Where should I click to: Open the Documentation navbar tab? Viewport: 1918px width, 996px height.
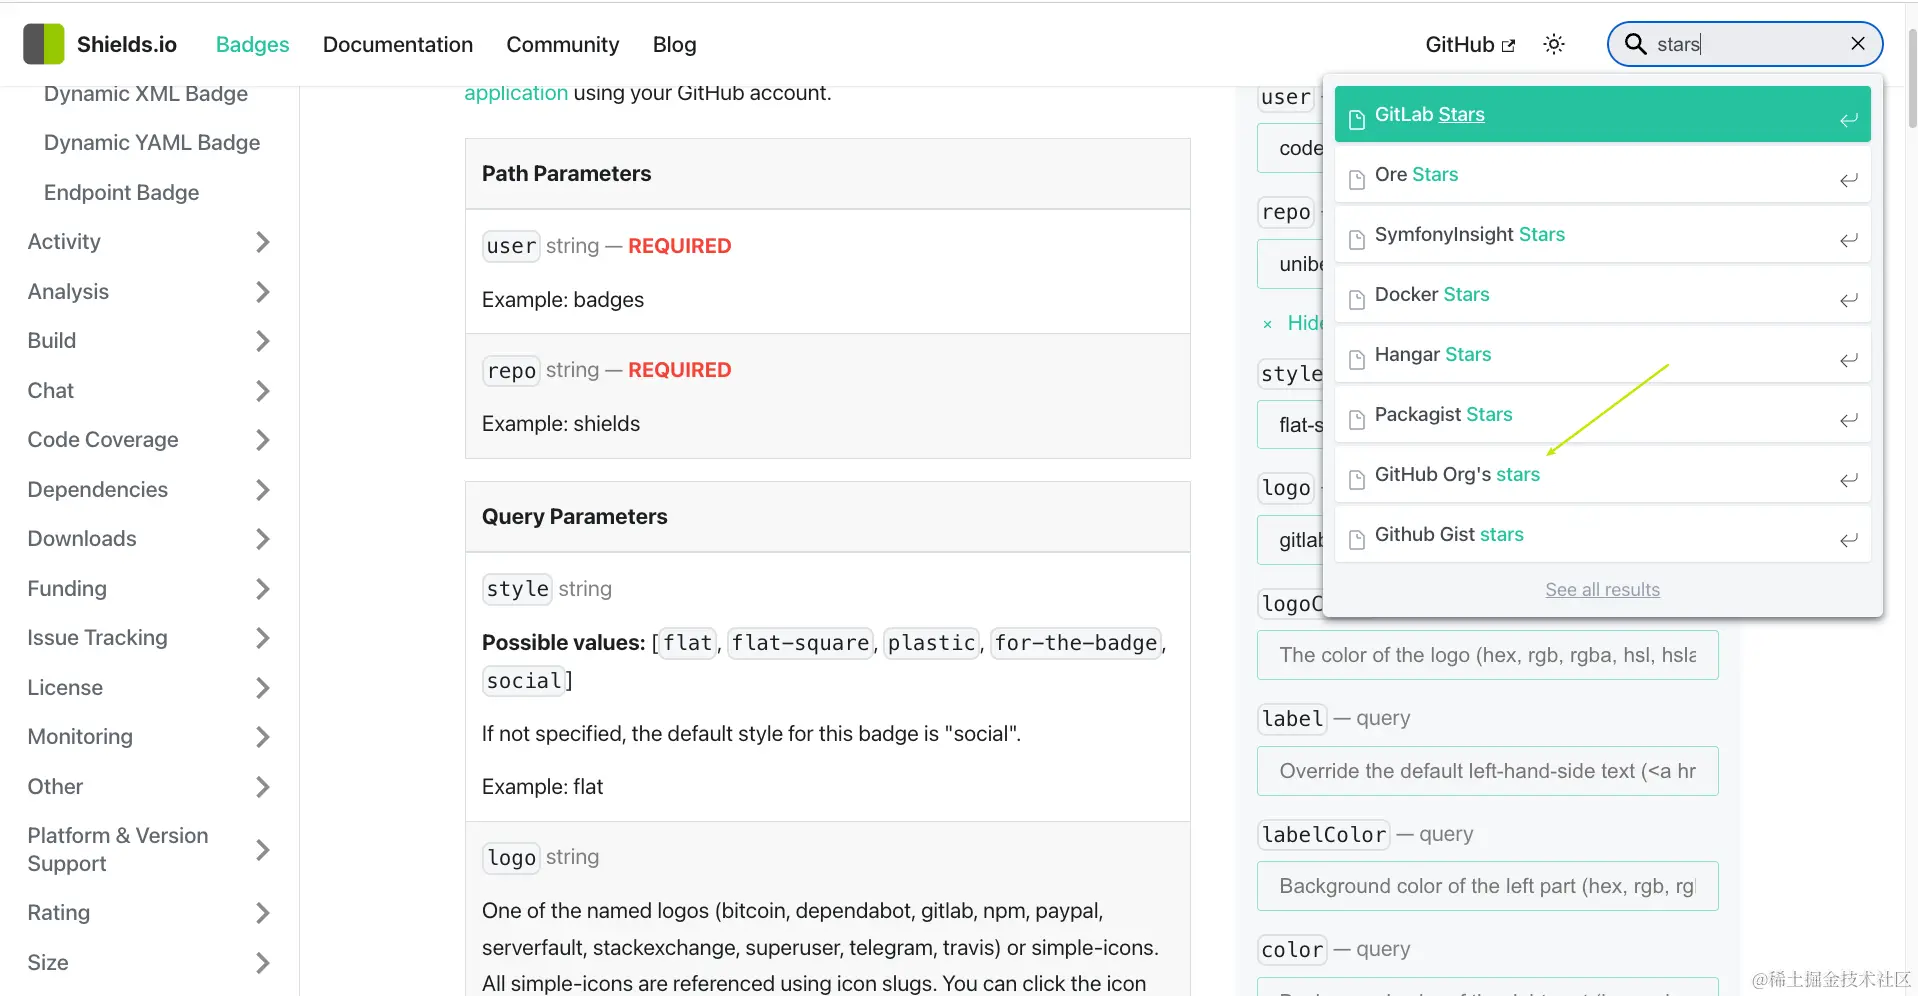[398, 44]
